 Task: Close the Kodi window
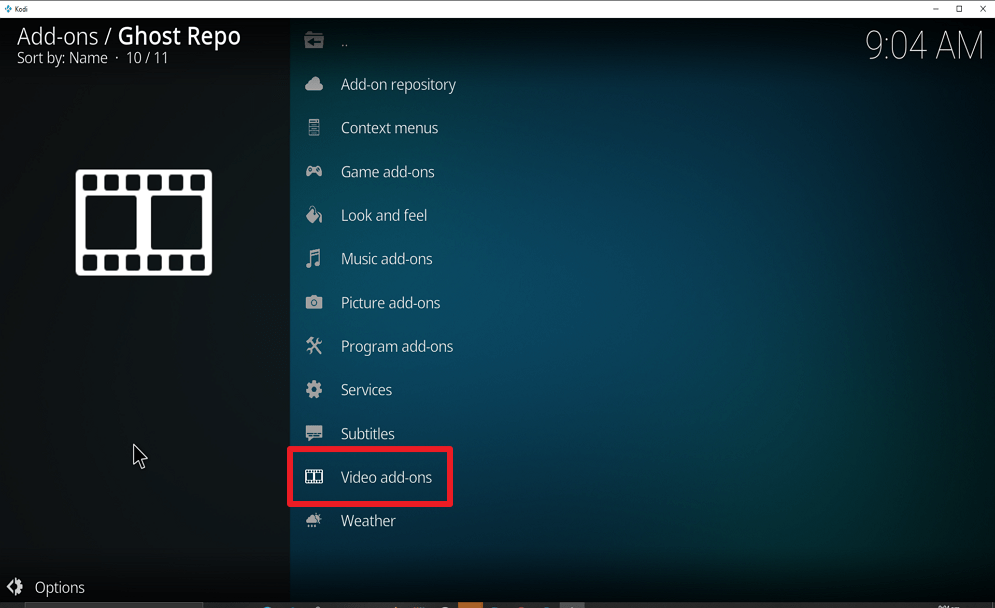point(983,9)
